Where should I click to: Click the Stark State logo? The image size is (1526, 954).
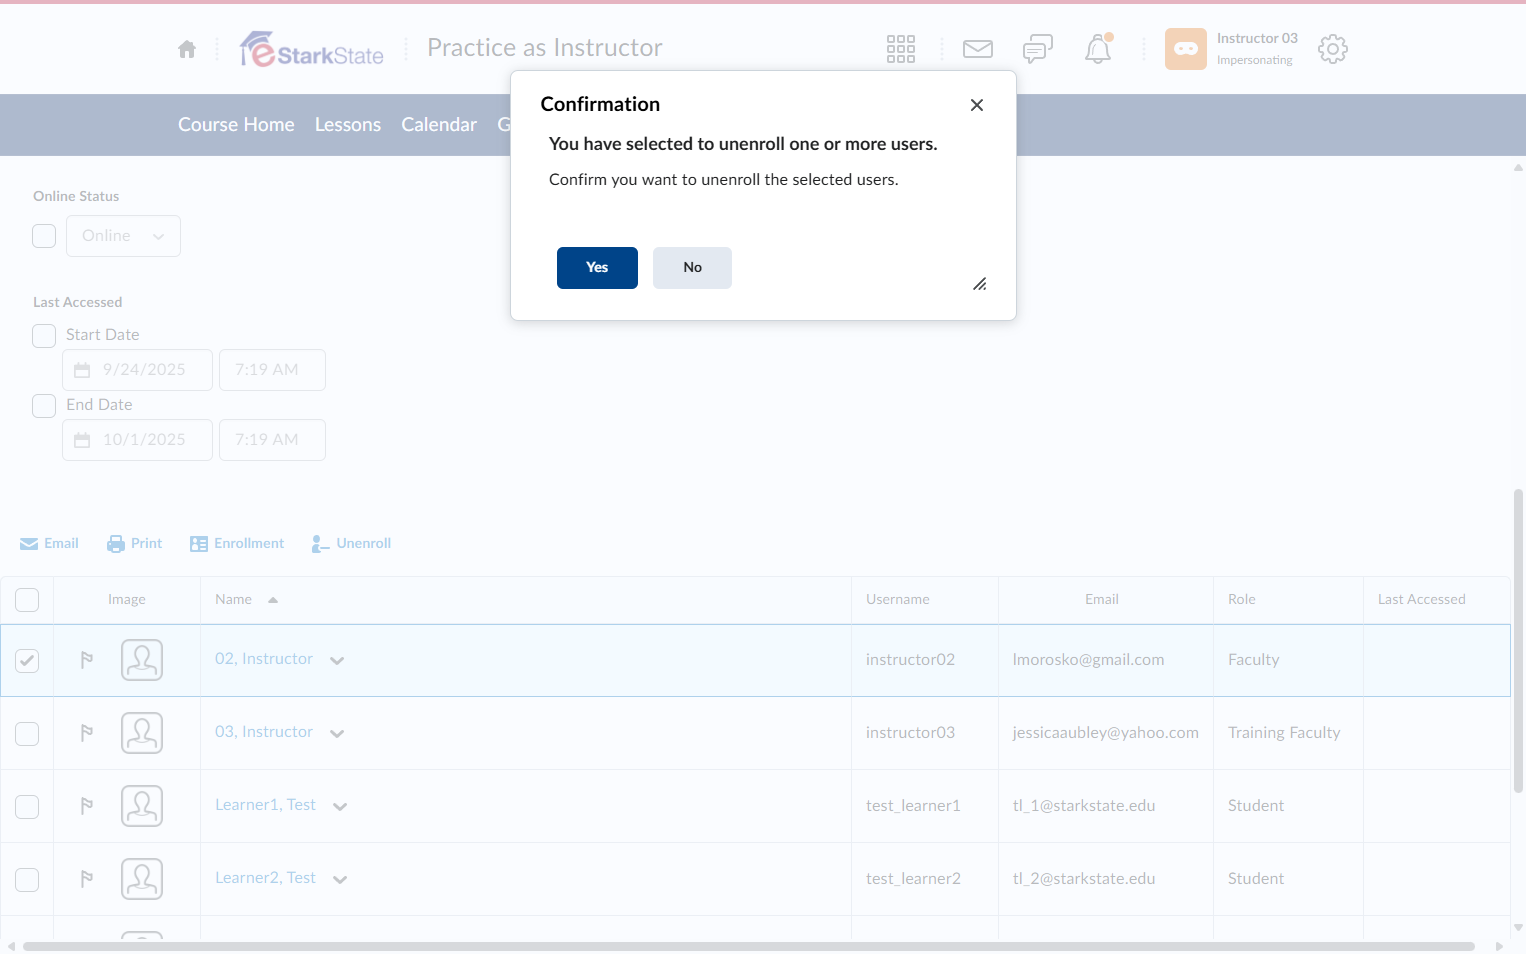312,49
